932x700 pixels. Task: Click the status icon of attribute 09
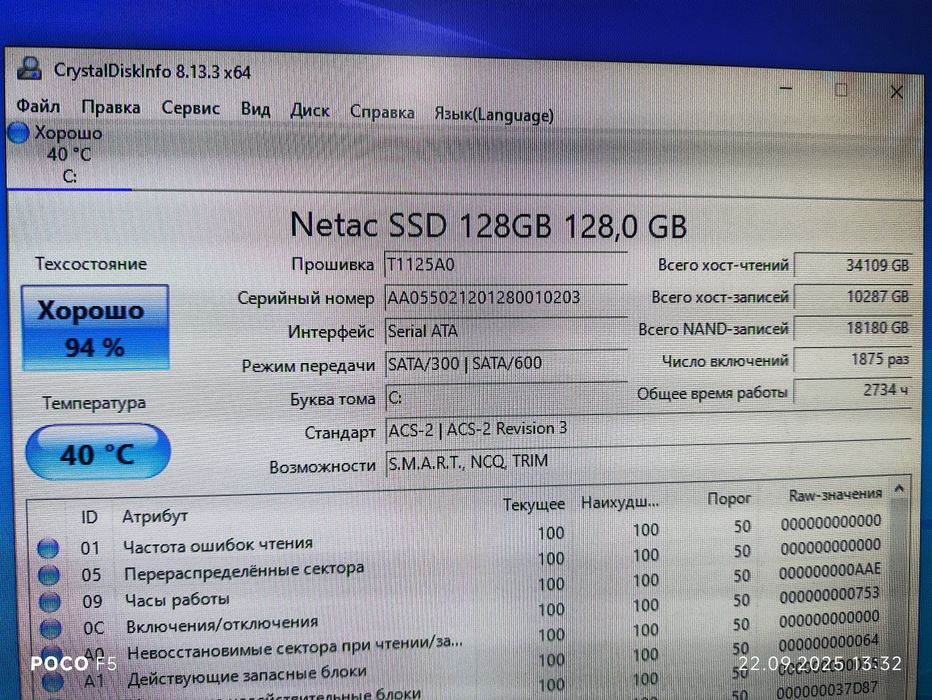coord(50,601)
